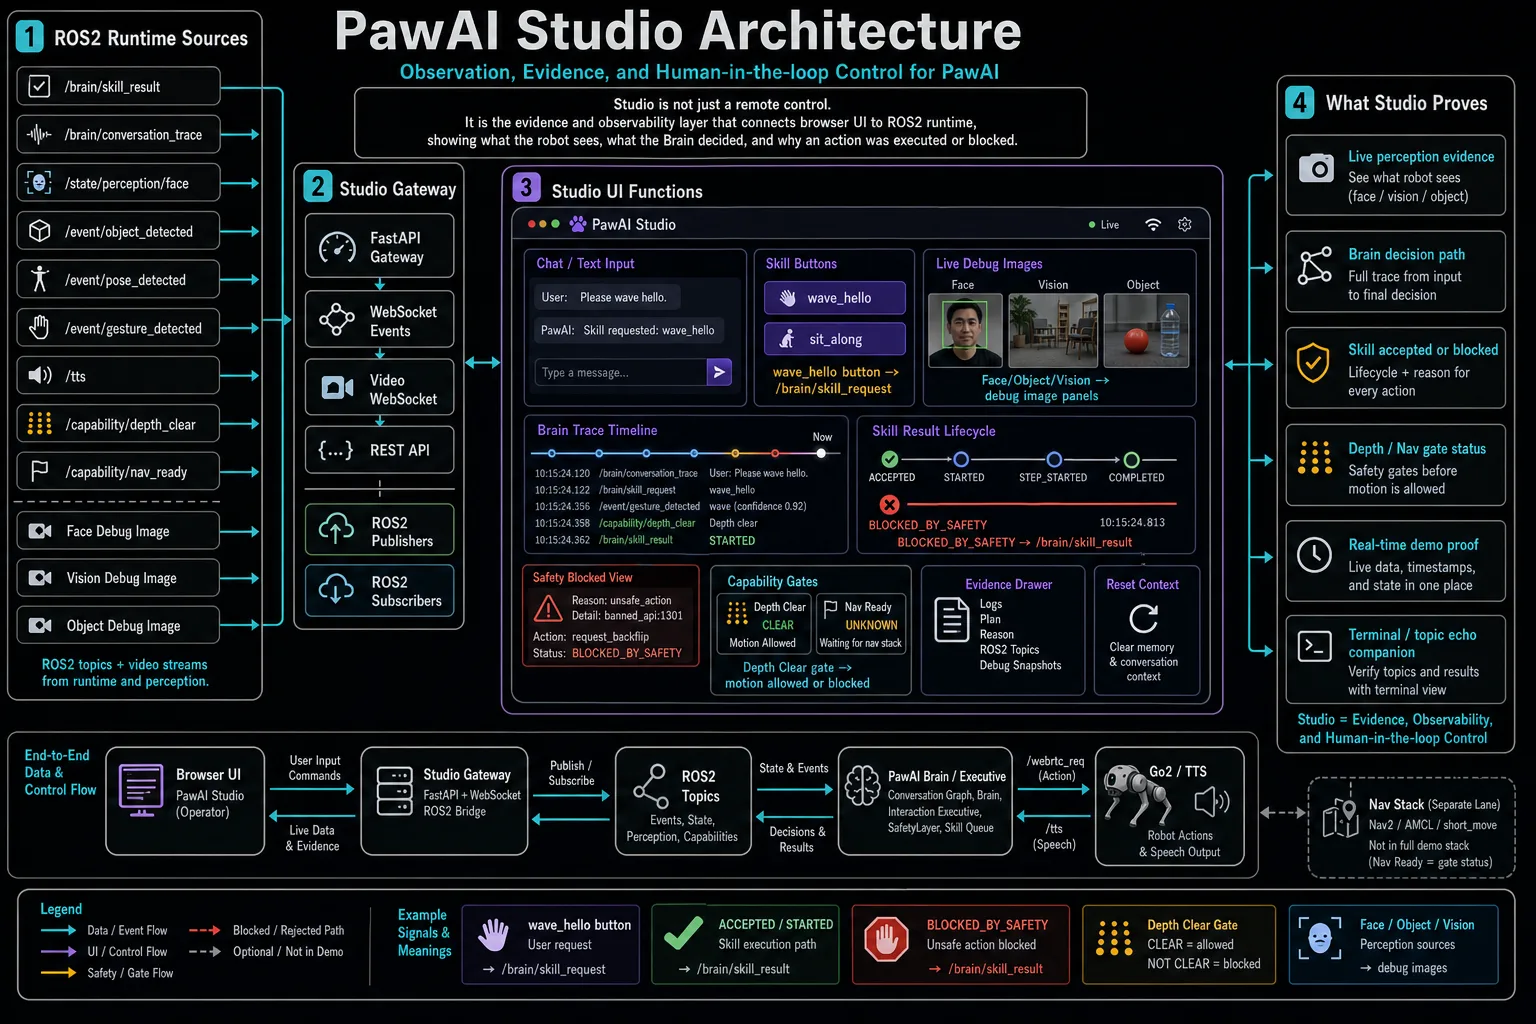
Task: Click the face-scan icon next to /state/perception/face
Action: (39, 182)
